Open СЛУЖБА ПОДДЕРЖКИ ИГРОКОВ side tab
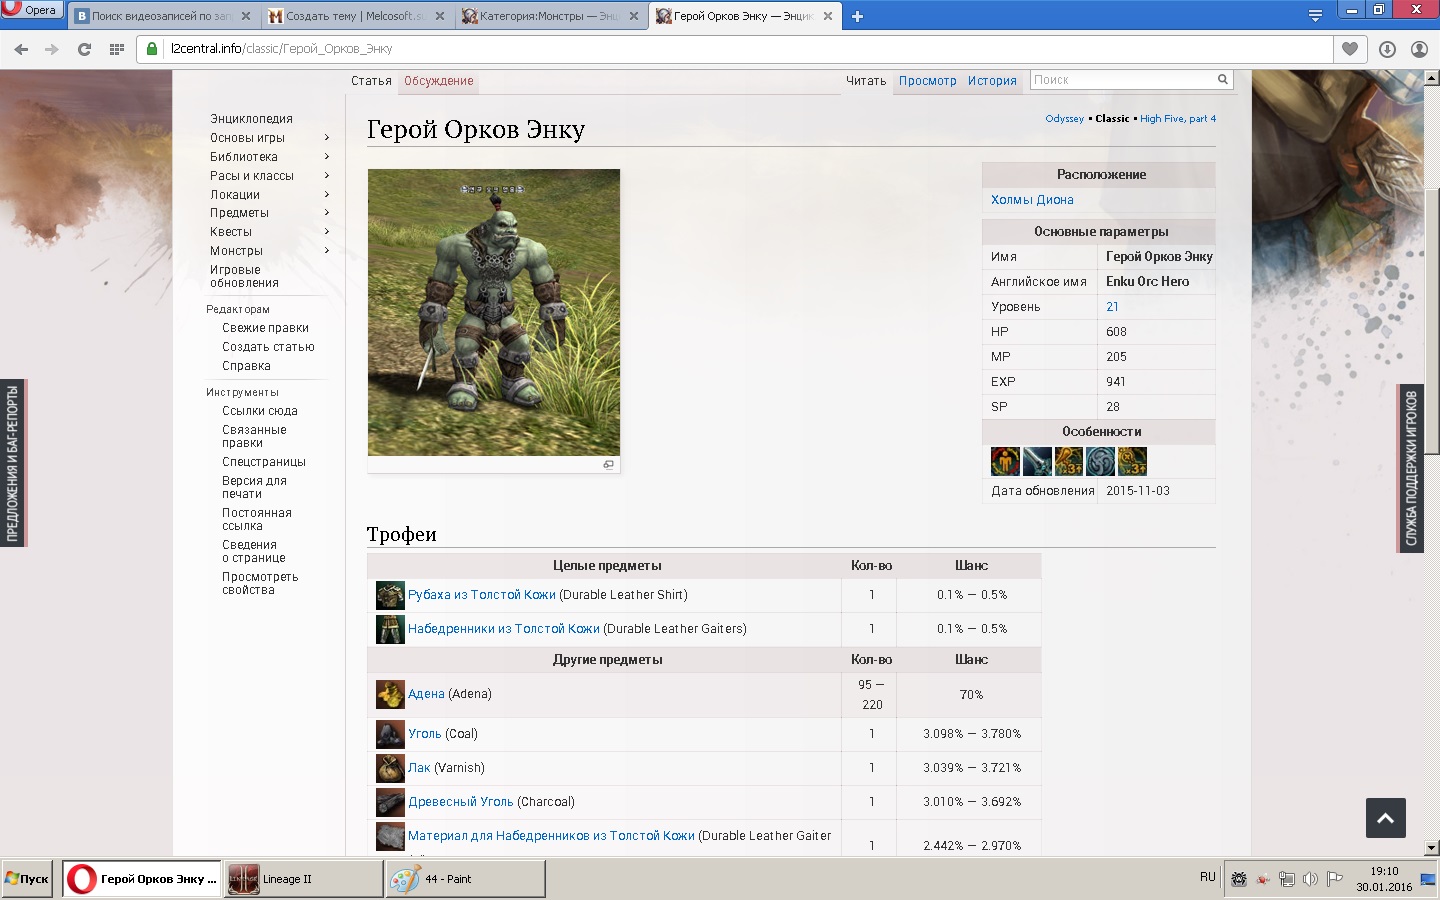 (1411, 469)
